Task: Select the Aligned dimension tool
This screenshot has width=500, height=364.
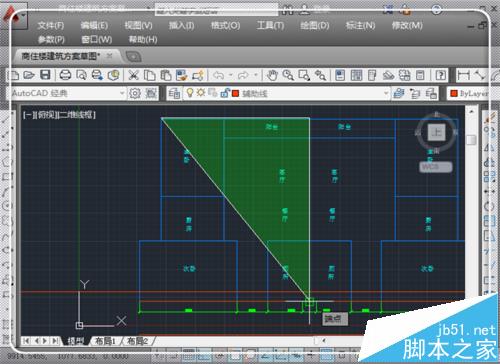Action: tap(480, 75)
